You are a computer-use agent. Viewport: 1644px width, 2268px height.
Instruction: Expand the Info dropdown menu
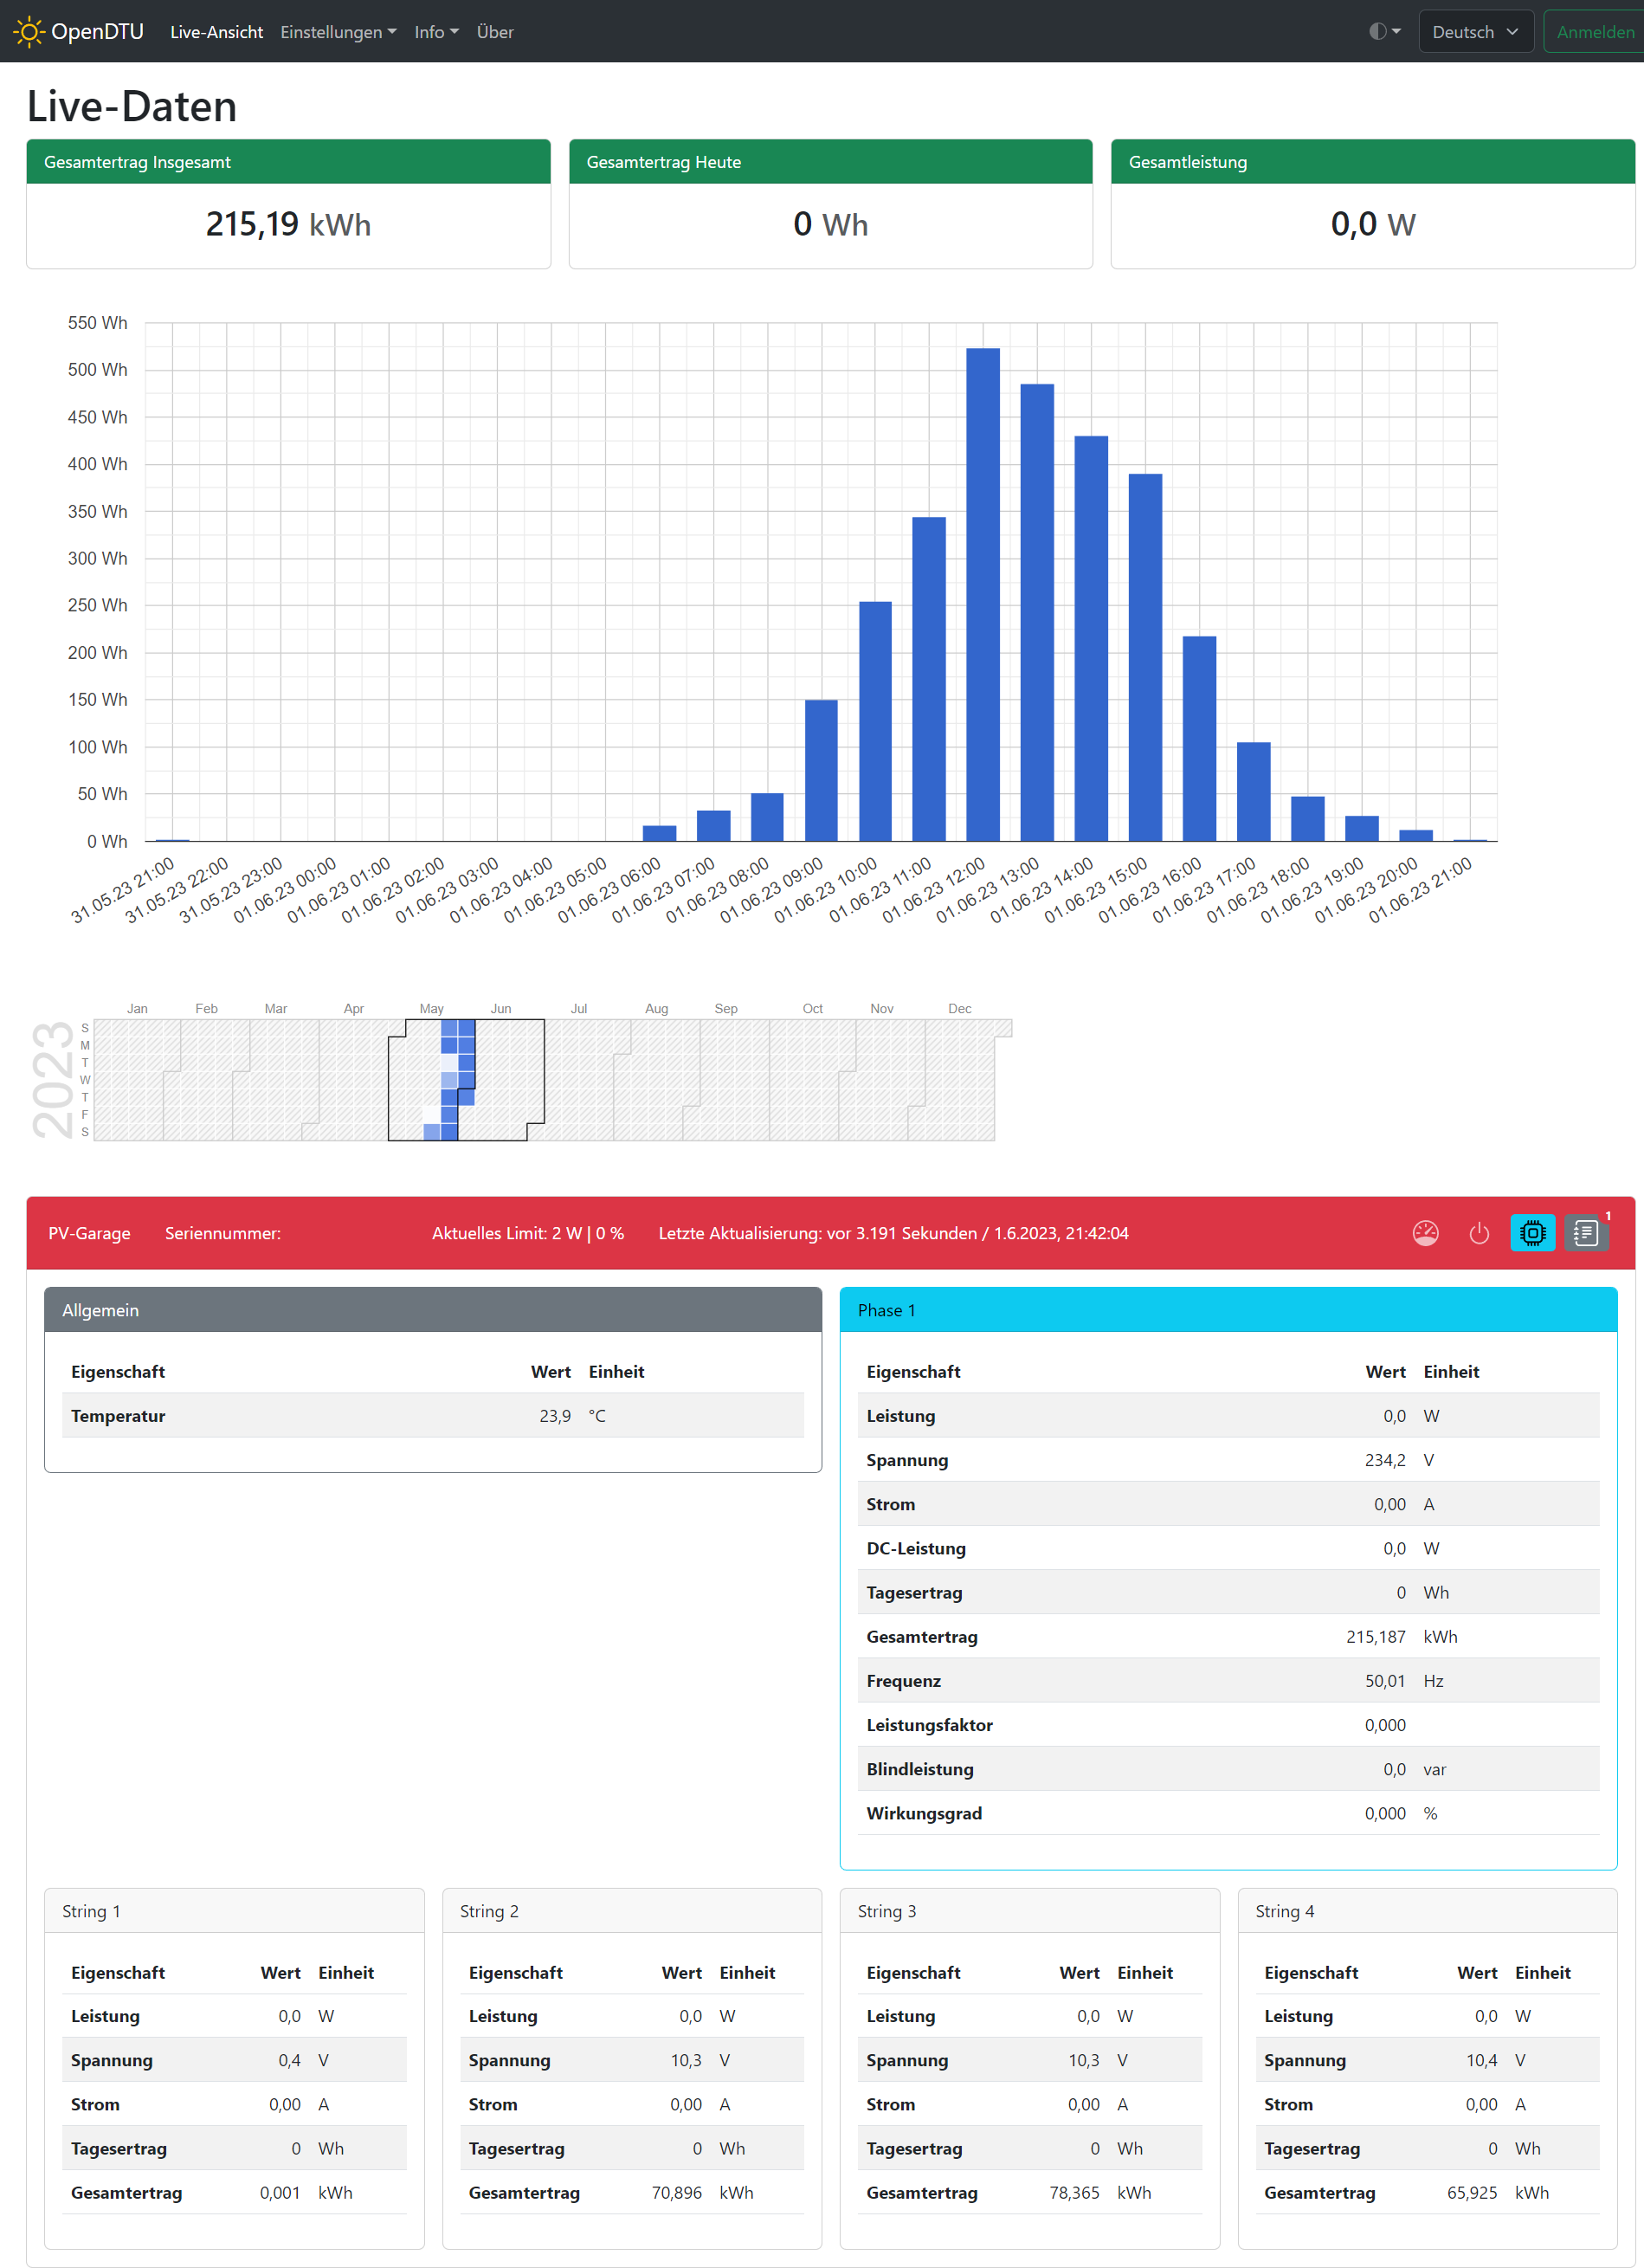click(x=436, y=32)
